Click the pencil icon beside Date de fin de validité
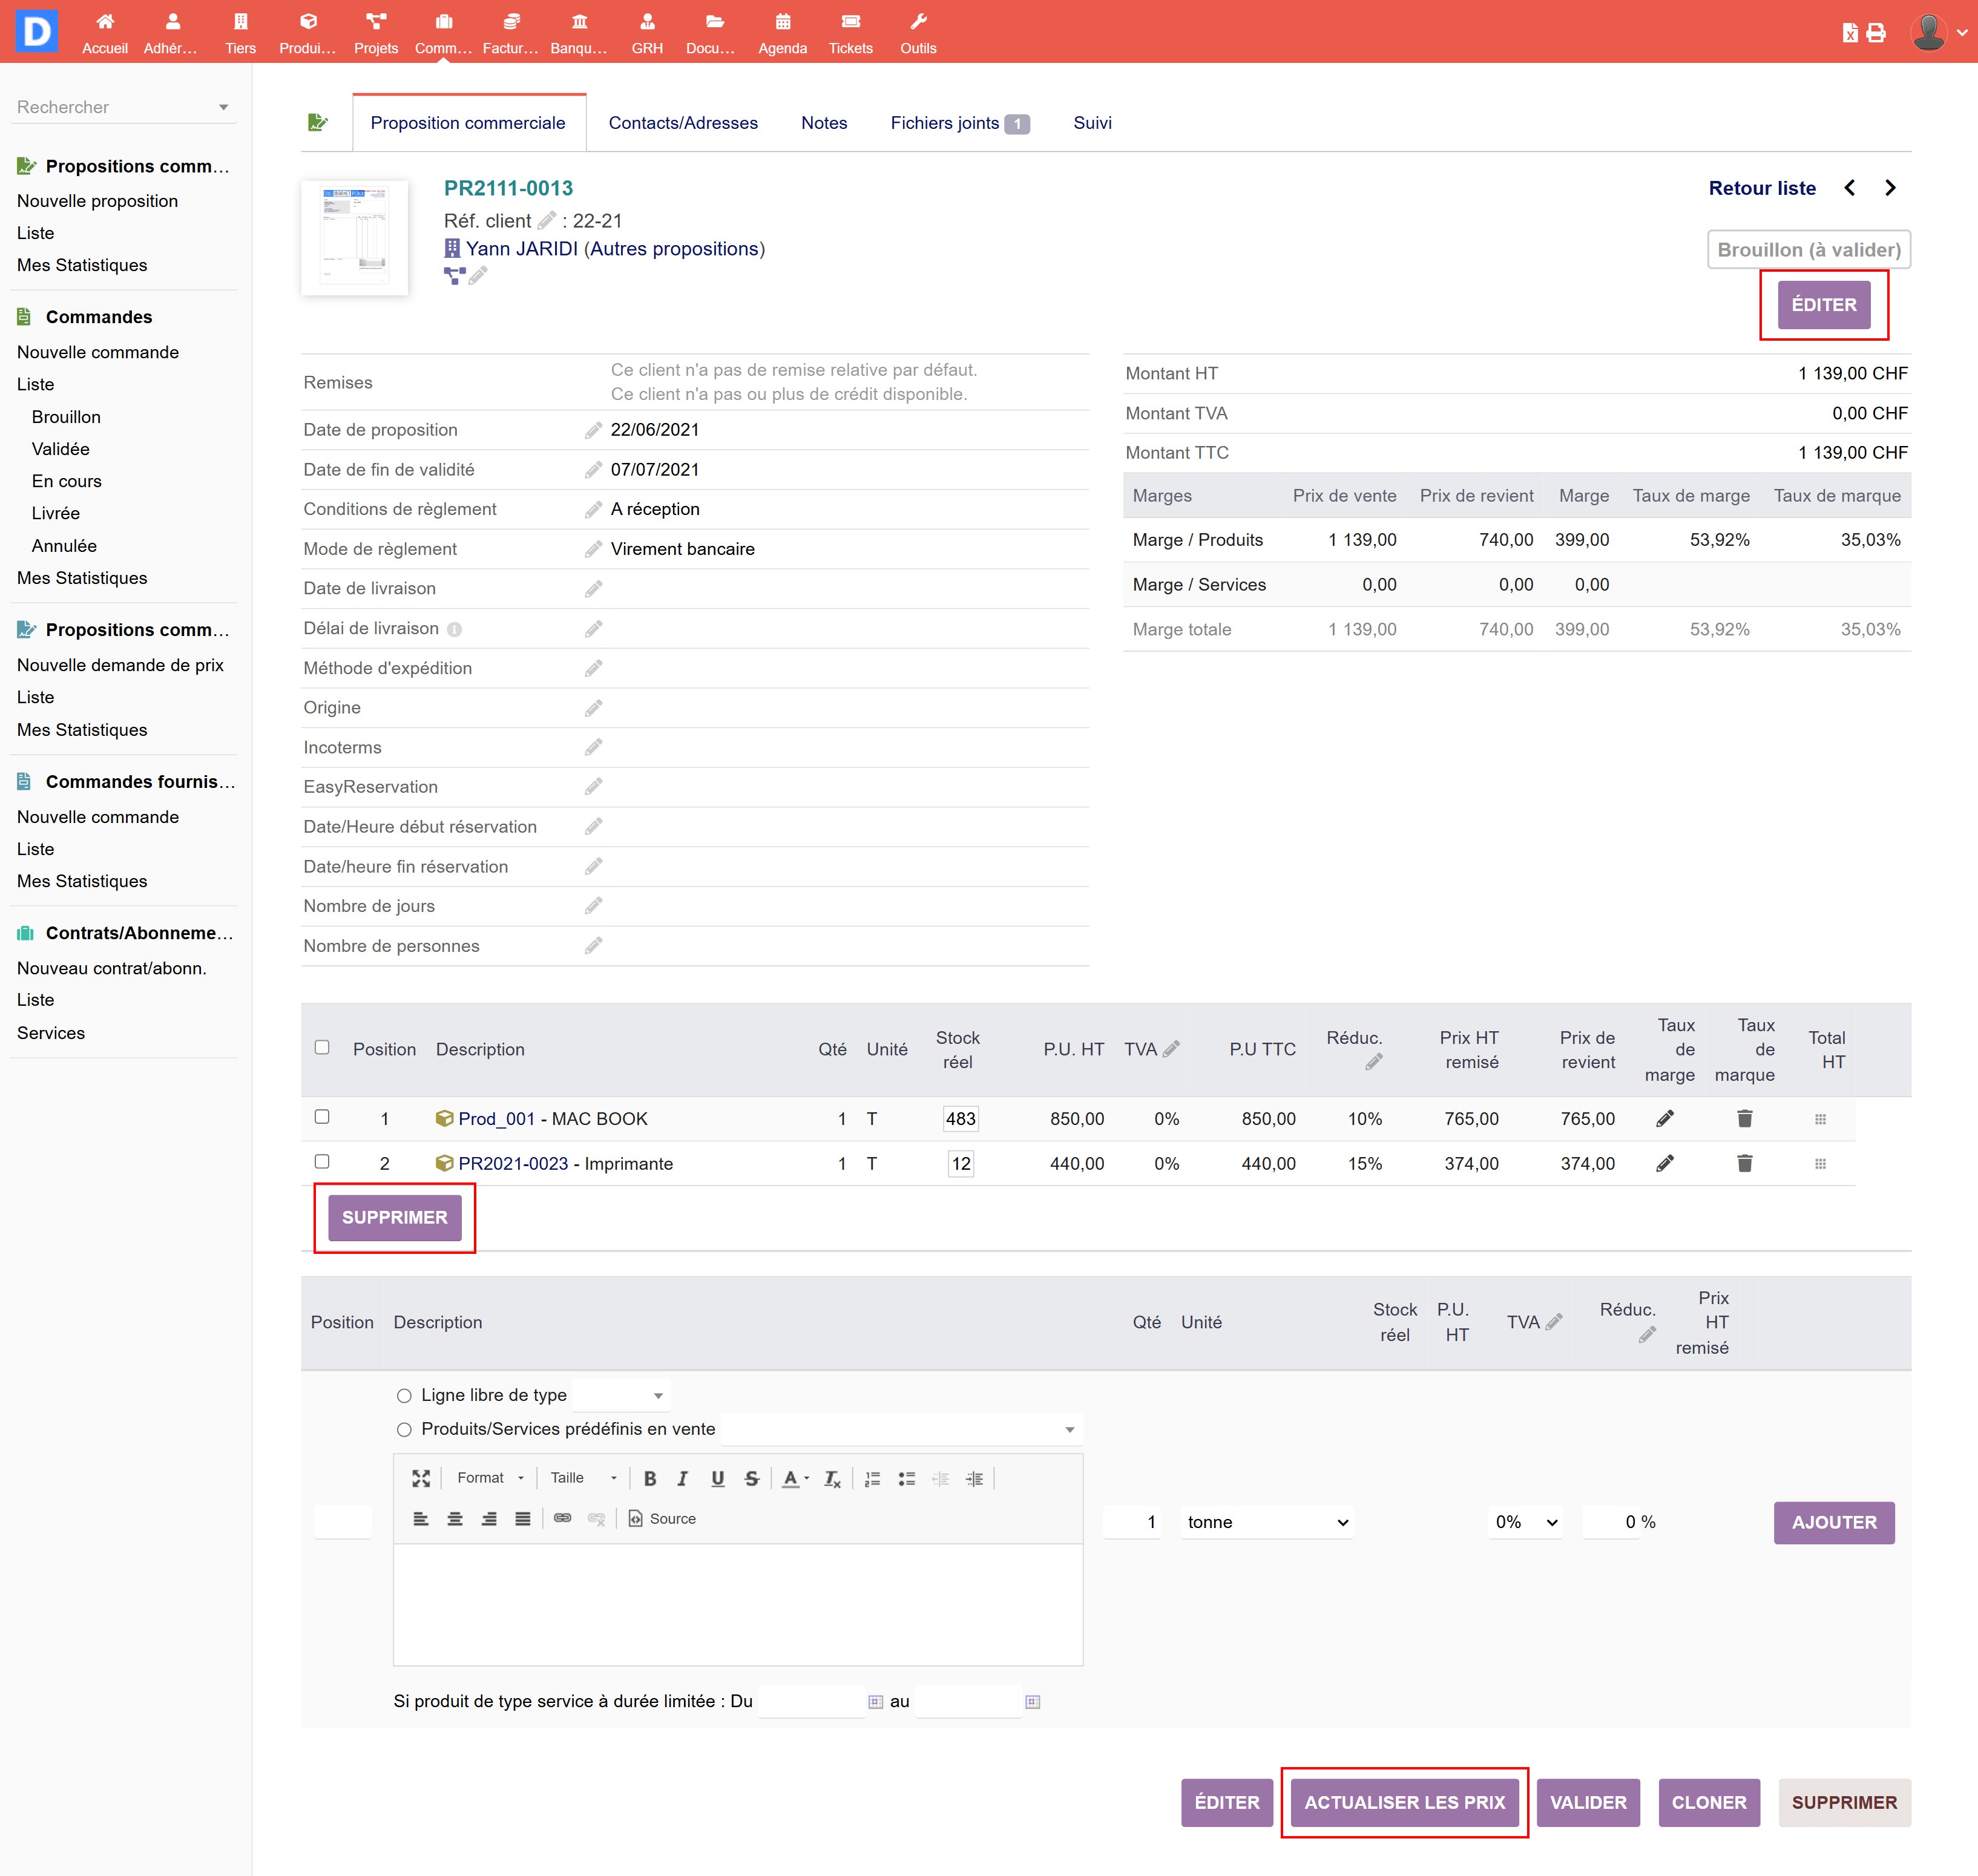This screenshot has width=1978, height=1876. [593, 470]
